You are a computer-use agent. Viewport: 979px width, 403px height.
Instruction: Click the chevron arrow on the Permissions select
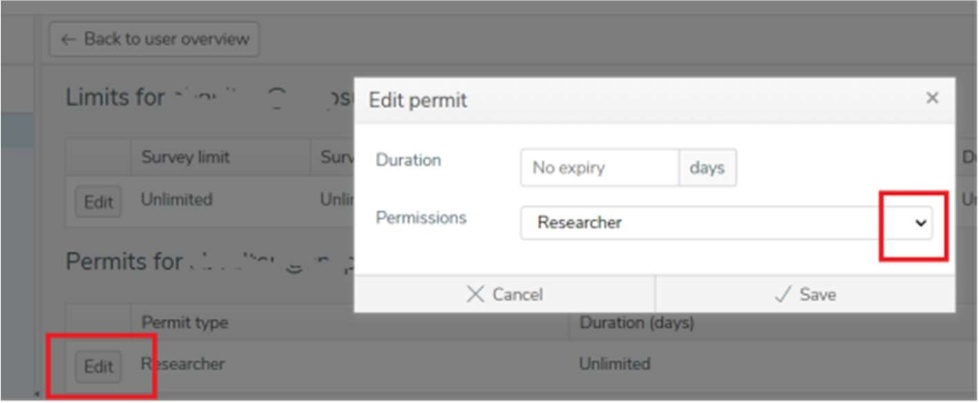(921, 224)
